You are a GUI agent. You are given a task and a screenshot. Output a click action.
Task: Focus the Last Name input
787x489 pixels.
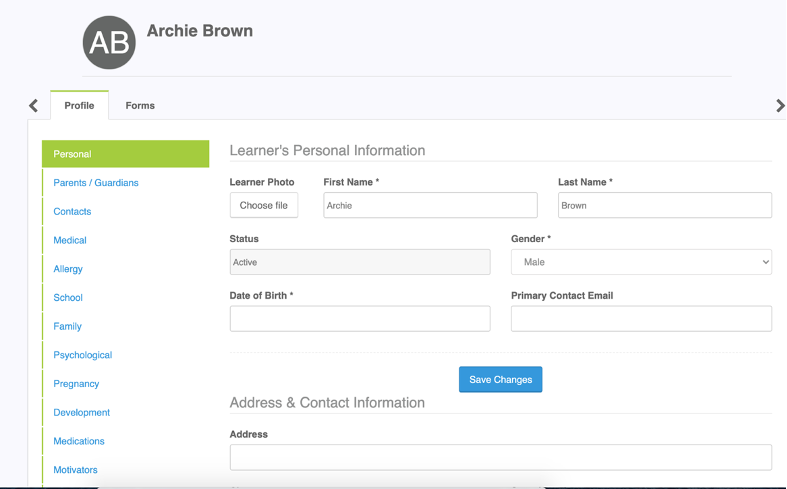tap(665, 205)
